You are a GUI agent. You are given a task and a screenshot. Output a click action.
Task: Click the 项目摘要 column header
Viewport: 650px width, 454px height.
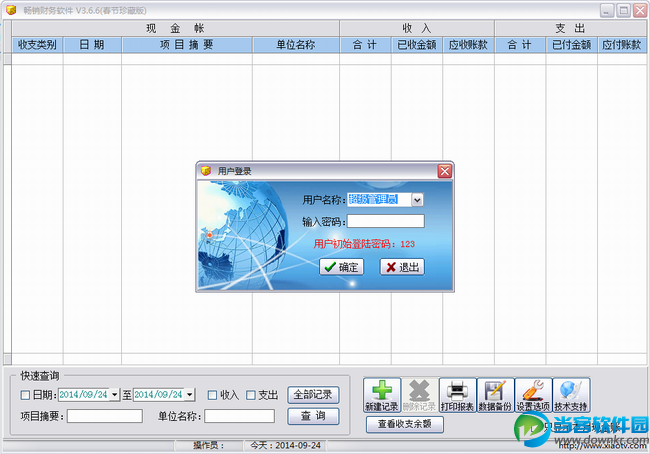pos(186,45)
